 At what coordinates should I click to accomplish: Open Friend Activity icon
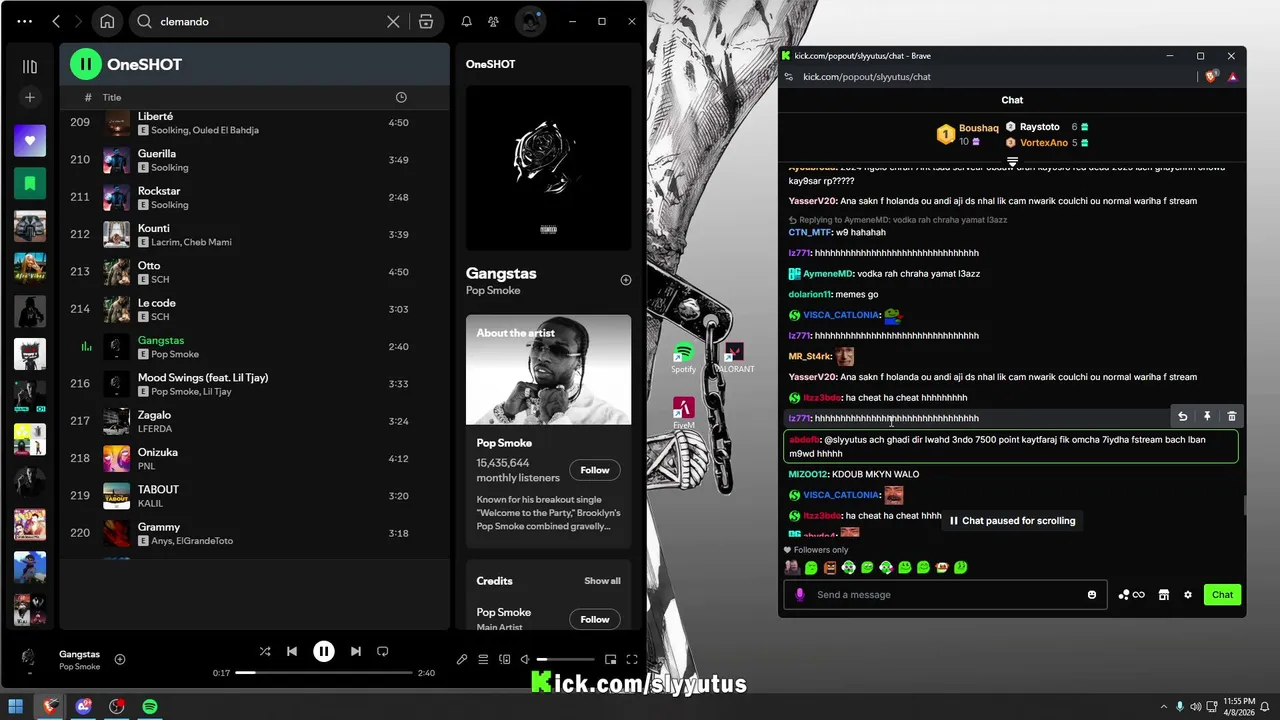tap(493, 21)
